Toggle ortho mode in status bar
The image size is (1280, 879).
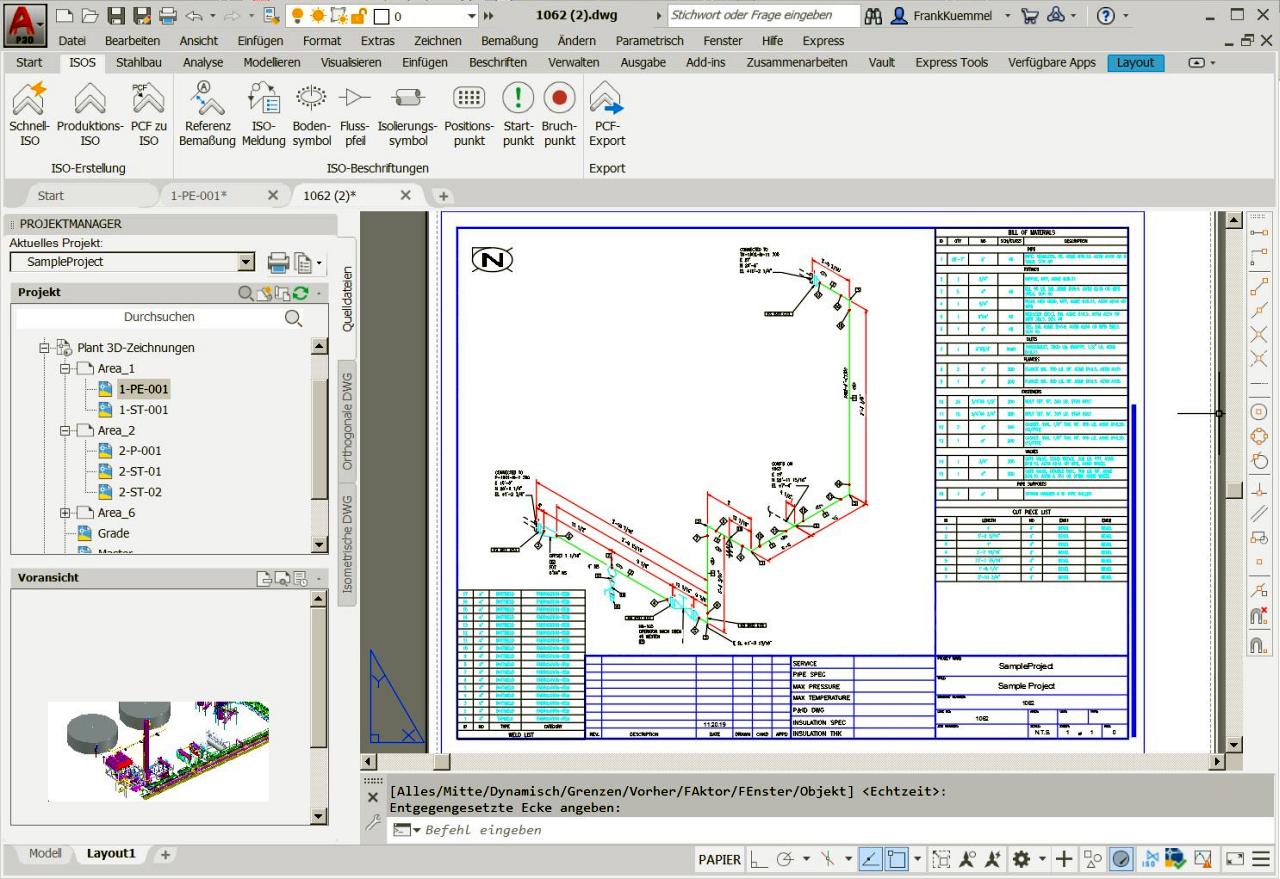(760, 858)
